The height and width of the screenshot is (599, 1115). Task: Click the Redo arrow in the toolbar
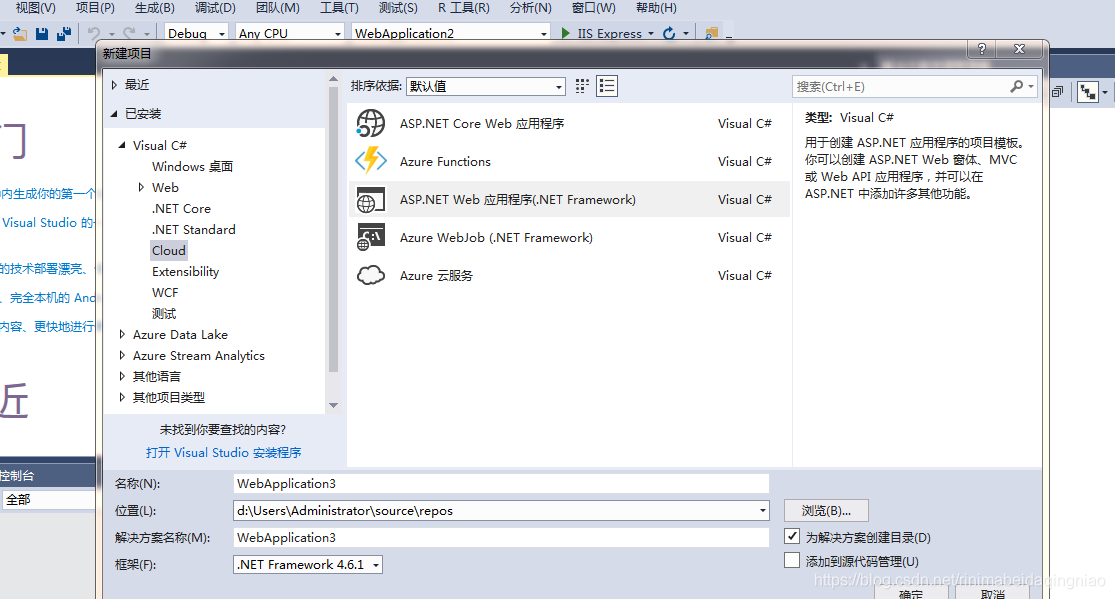129,33
